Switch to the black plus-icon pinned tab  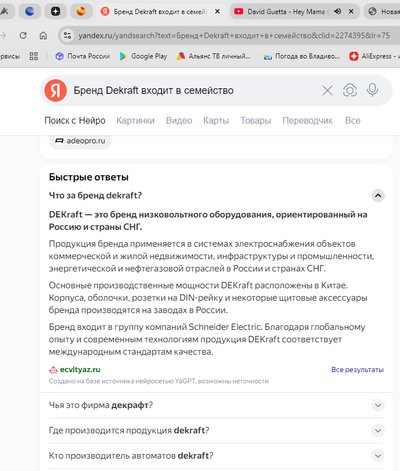[x=55, y=12]
